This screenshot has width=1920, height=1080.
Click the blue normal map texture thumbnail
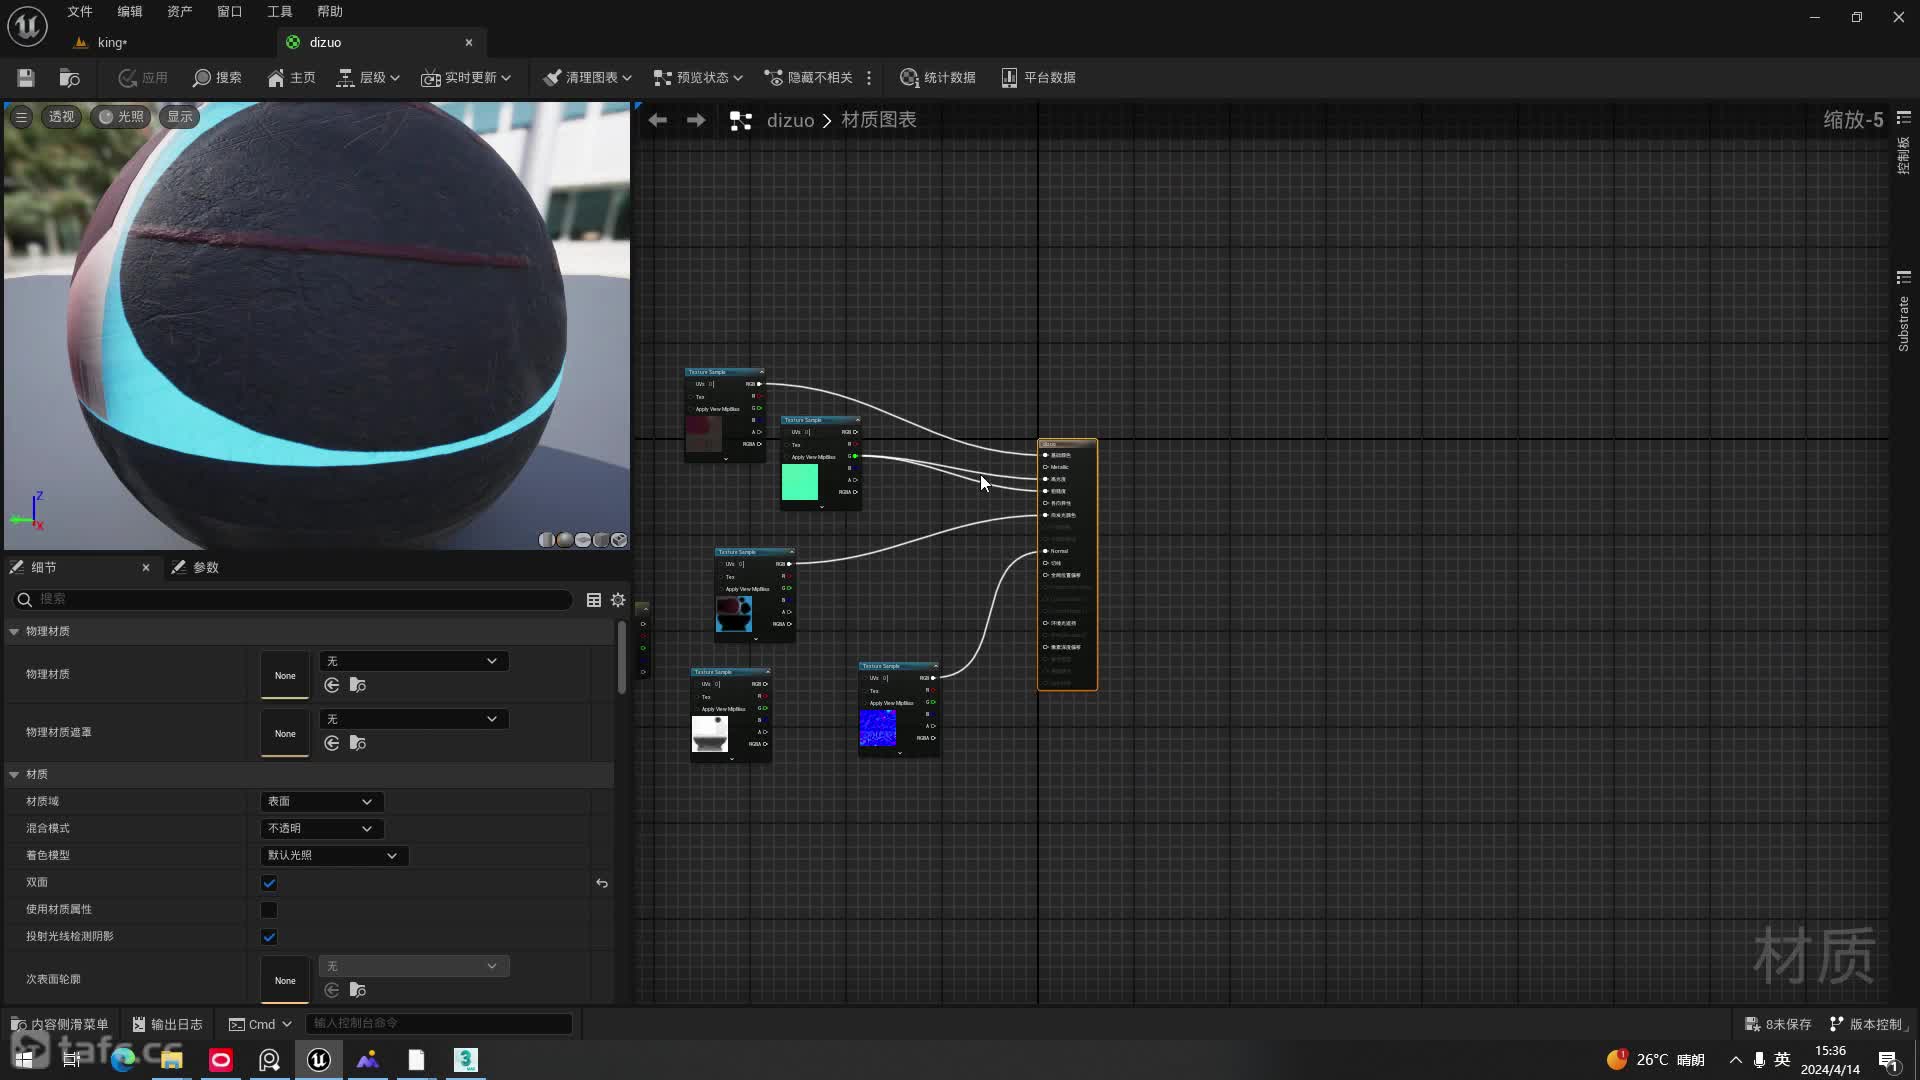(x=878, y=728)
